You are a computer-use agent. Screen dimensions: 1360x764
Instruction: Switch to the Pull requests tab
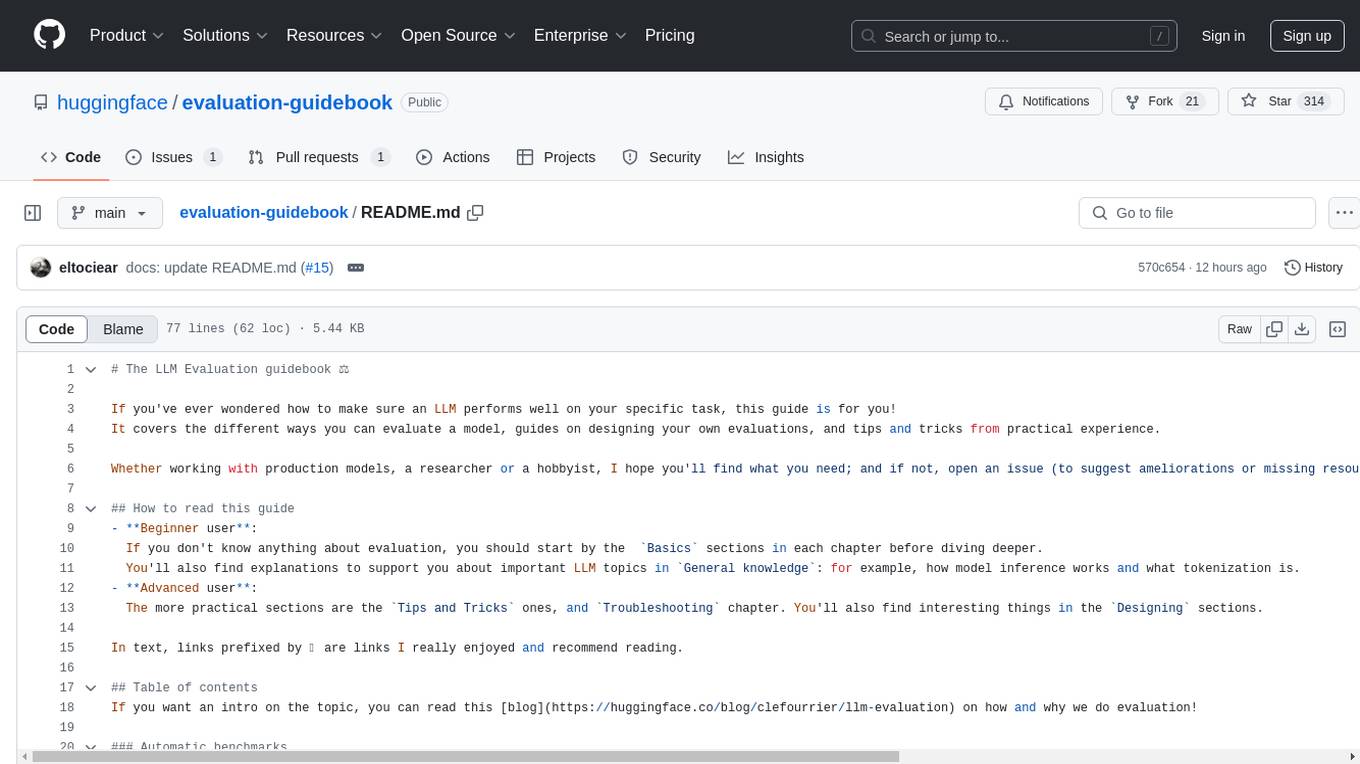click(x=318, y=157)
